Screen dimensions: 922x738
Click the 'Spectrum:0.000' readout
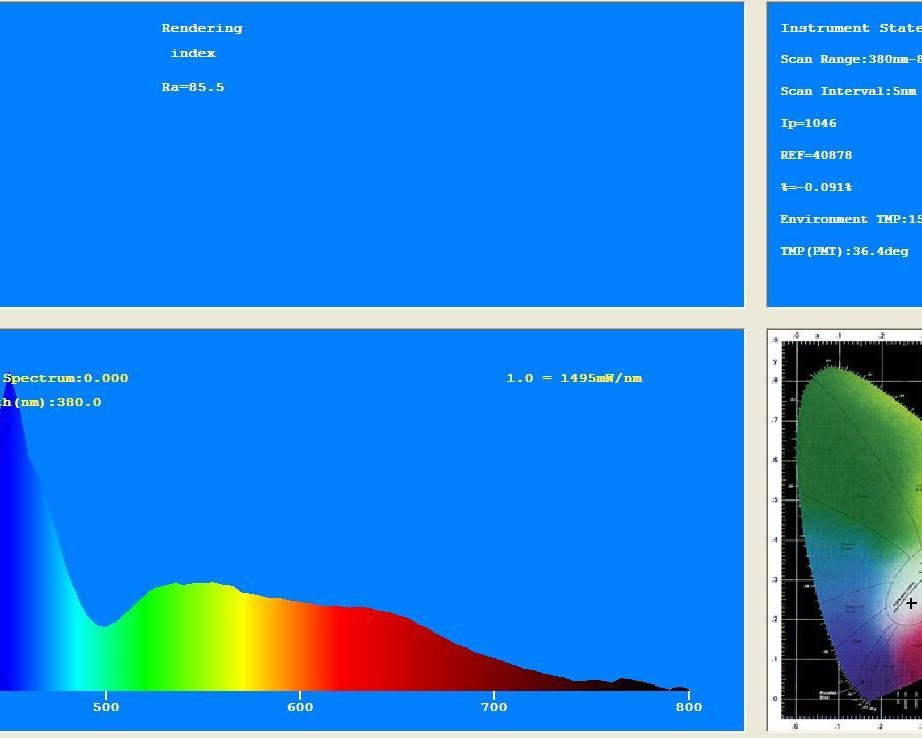click(x=65, y=378)
